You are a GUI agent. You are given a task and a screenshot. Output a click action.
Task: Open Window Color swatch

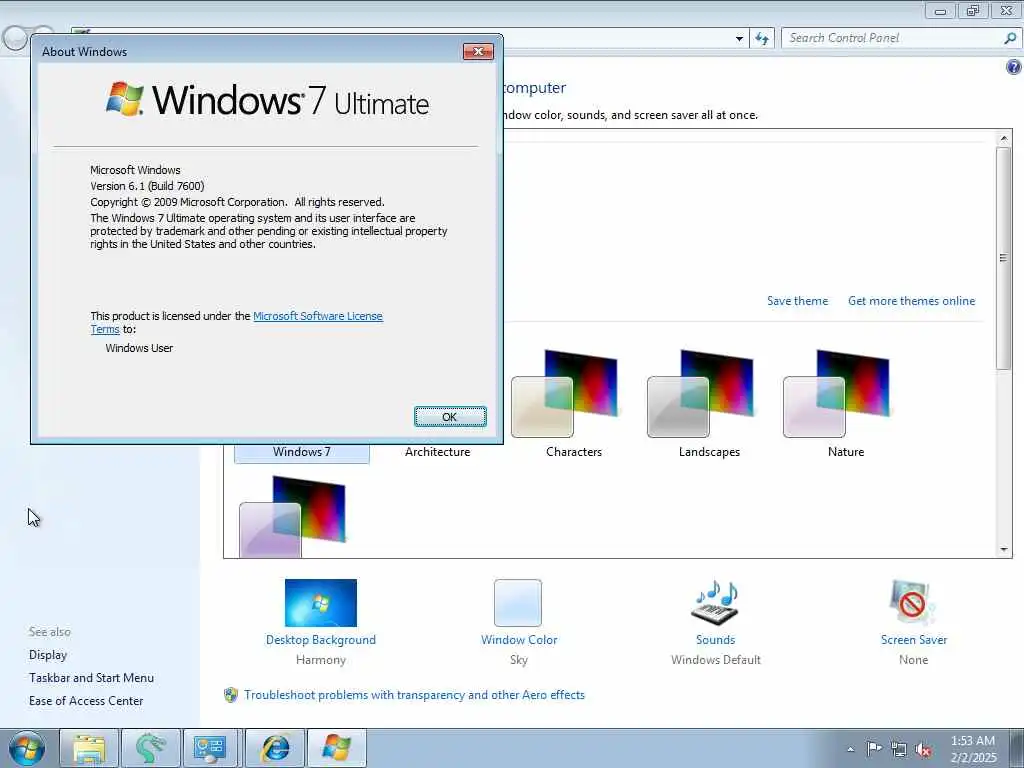[518, 603]
